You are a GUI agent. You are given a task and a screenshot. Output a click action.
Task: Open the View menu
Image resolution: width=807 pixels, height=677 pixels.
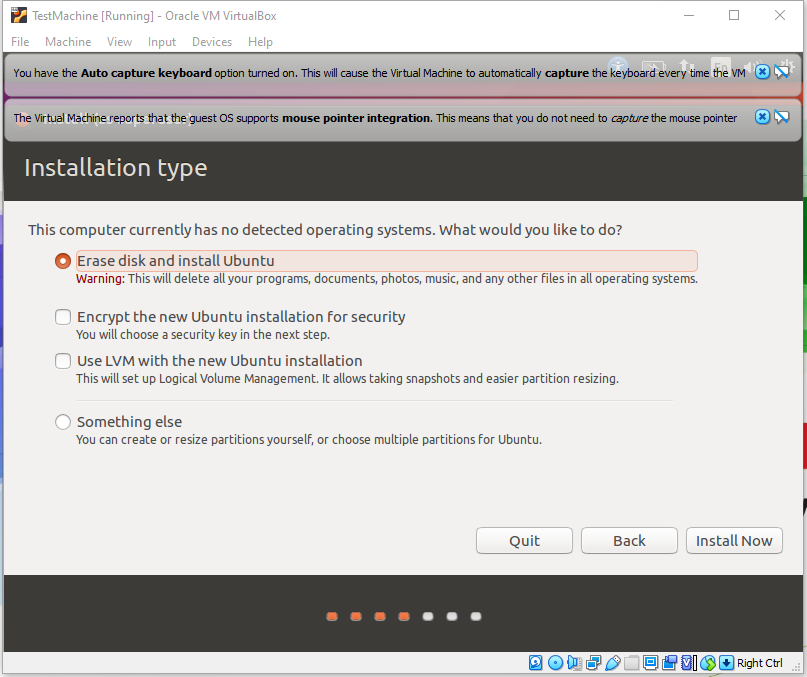[119, 42]
